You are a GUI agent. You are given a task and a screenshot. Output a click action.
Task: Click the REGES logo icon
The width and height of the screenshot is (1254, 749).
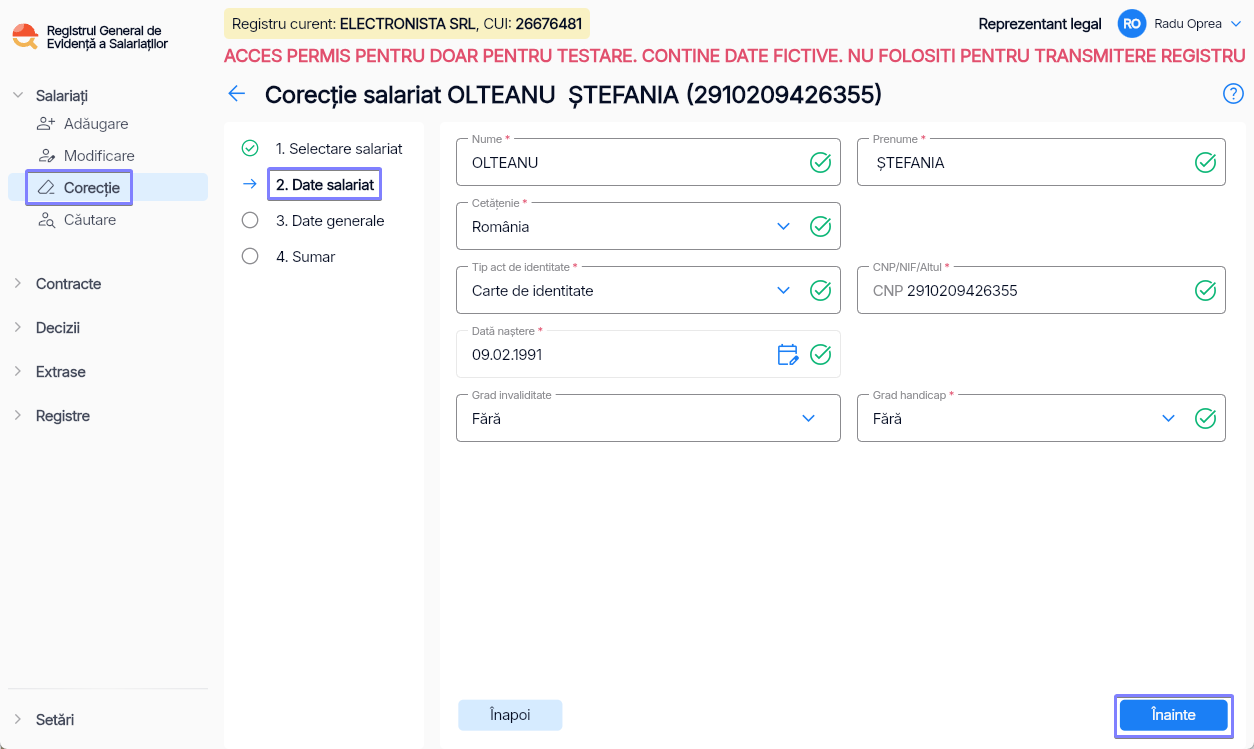tap(25, 37)
